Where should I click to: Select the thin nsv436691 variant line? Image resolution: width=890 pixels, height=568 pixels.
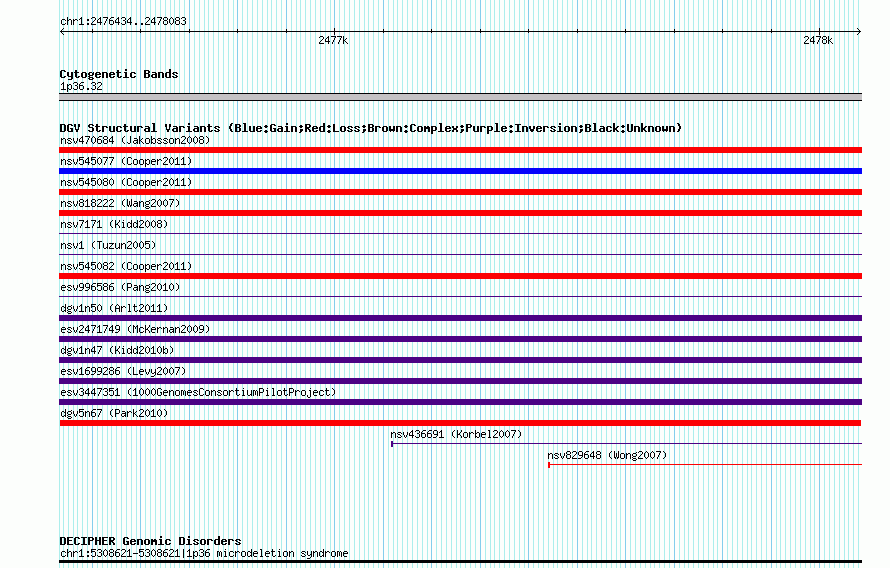pos(626,444)
